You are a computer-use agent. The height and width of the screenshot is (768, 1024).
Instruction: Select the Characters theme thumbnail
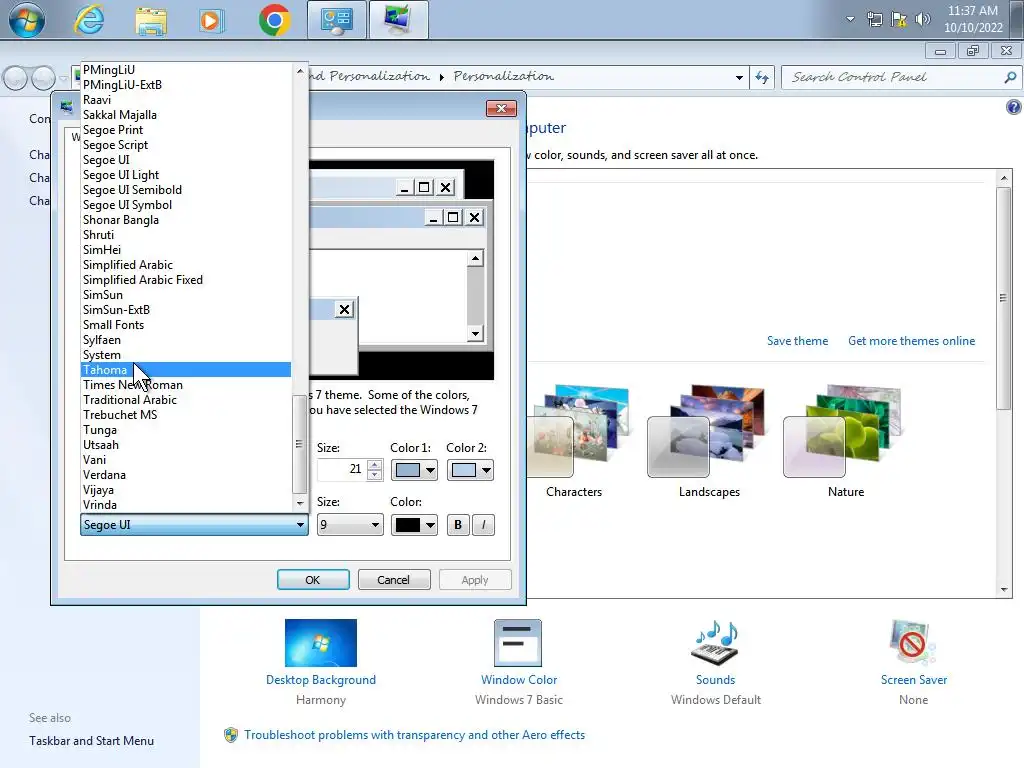click(578, 431)
